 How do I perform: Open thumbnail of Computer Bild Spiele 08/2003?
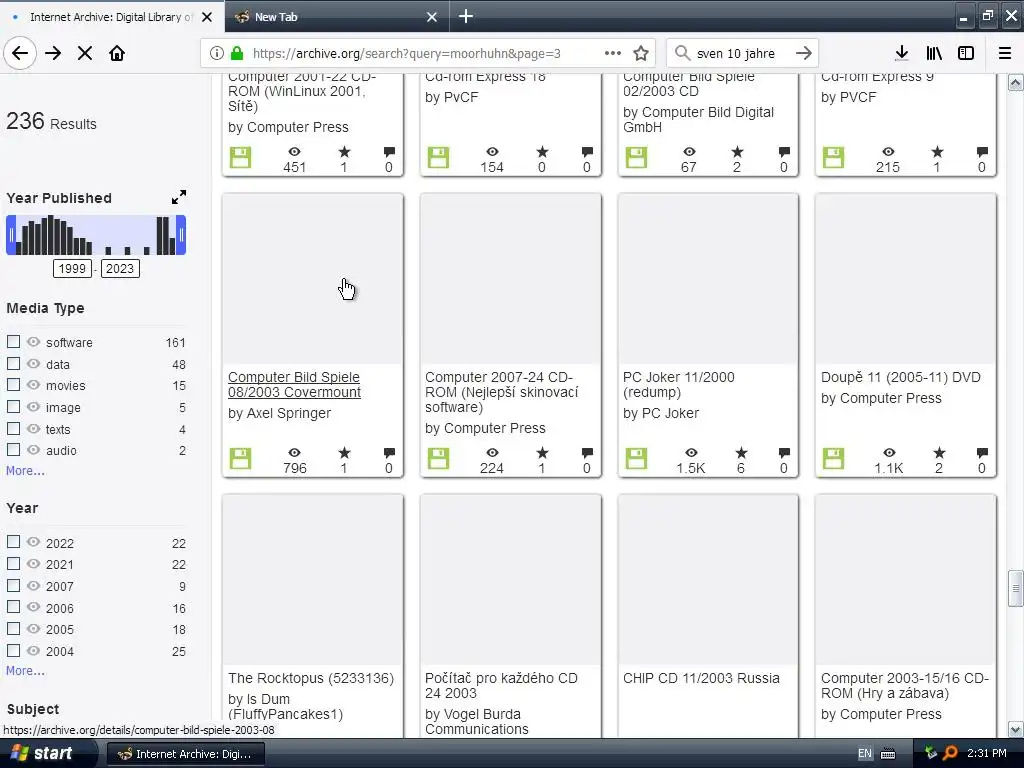pyautogui.click(x=313, y=279)
